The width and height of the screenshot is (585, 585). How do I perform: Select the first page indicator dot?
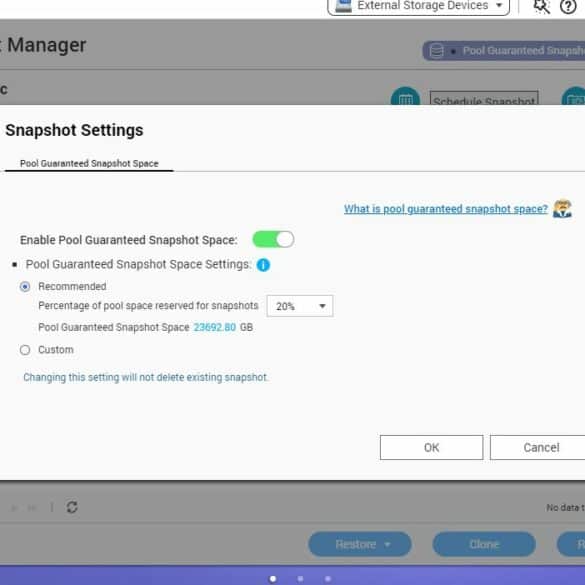click(x=273, y=579)
